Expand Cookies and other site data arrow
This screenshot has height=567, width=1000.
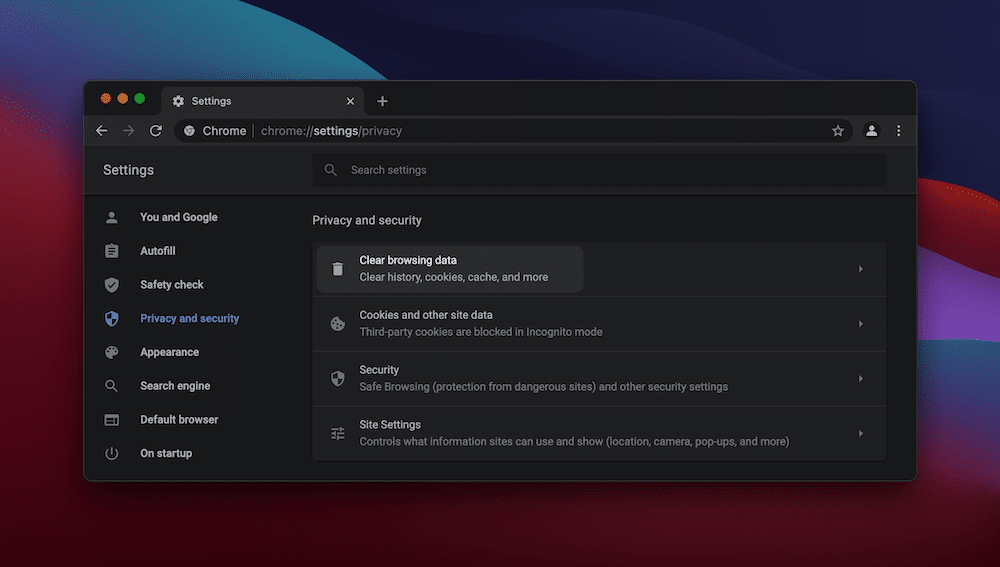(860, 324)
